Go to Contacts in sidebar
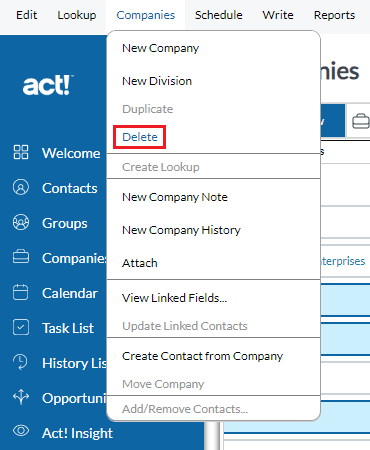 click(x=70, y=188)
